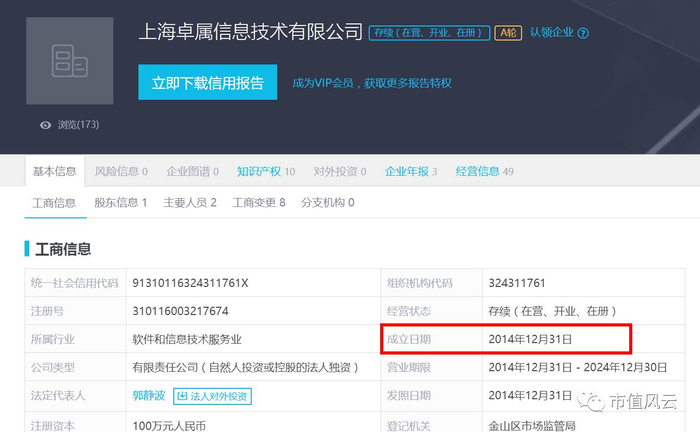Click legal representative 郭静波 link
This screenshot has height=432, width=700.
tap(149, 395)
